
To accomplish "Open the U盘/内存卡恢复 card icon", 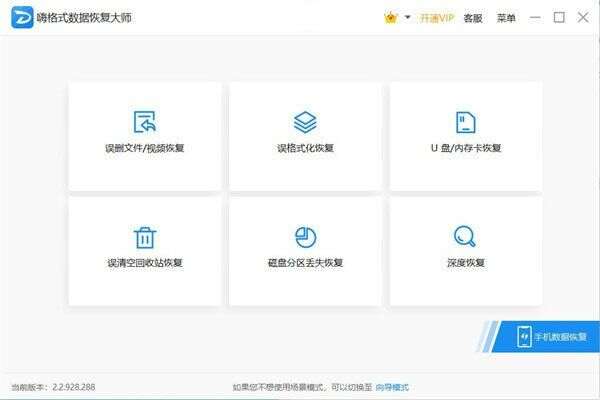I will [x=465, y=122].
